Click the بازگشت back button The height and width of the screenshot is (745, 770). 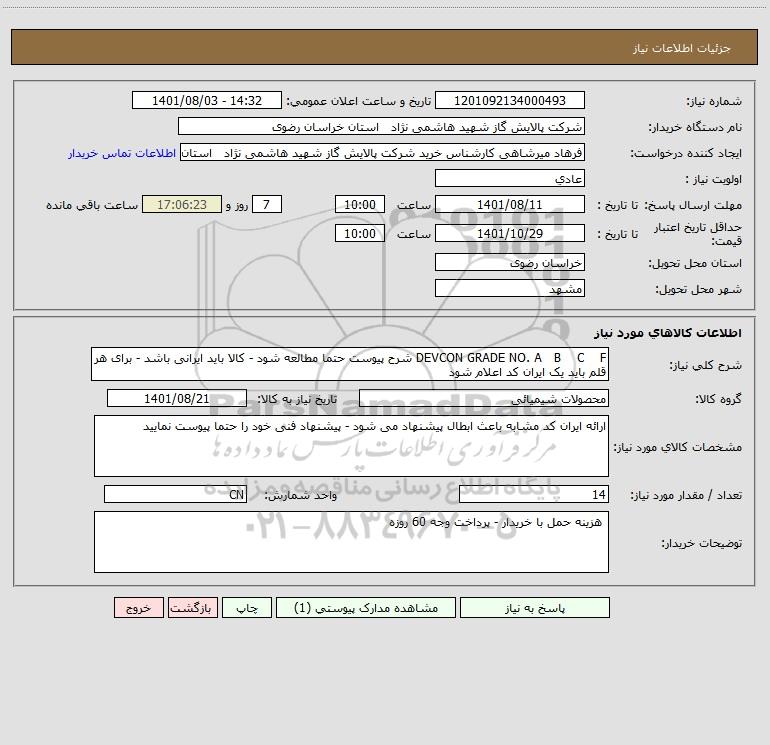click(192, 608)
